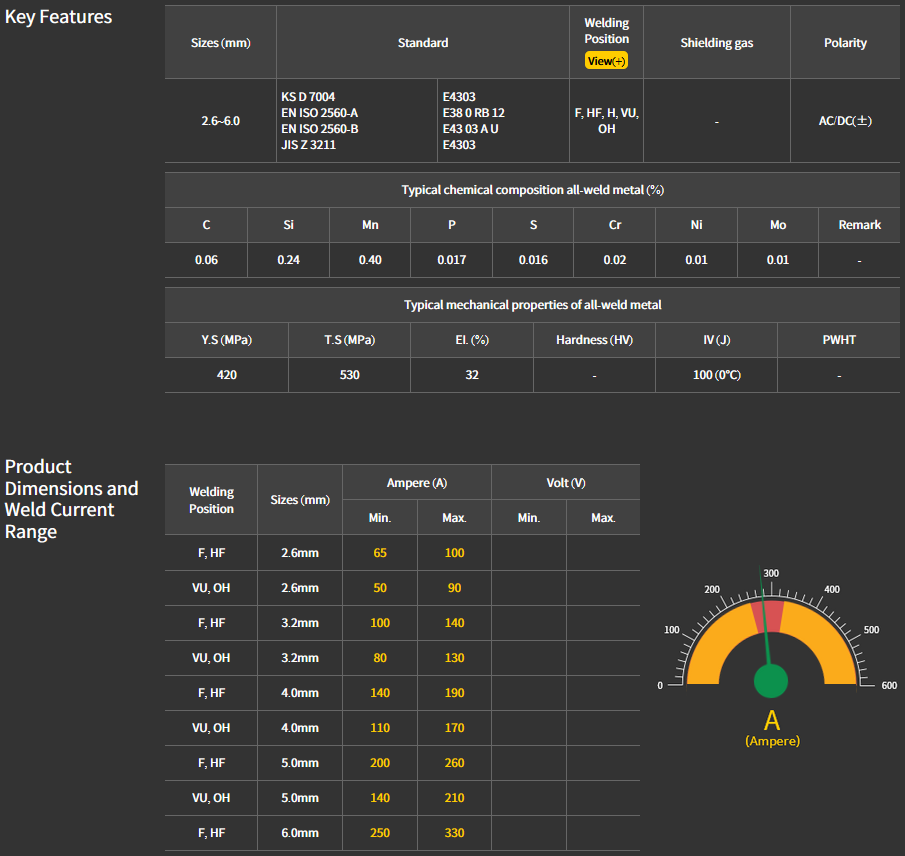This screenshot has height=856, width=905.
Task: Select the AC/DC(±) polarity cell
Action: coord(845,121)
